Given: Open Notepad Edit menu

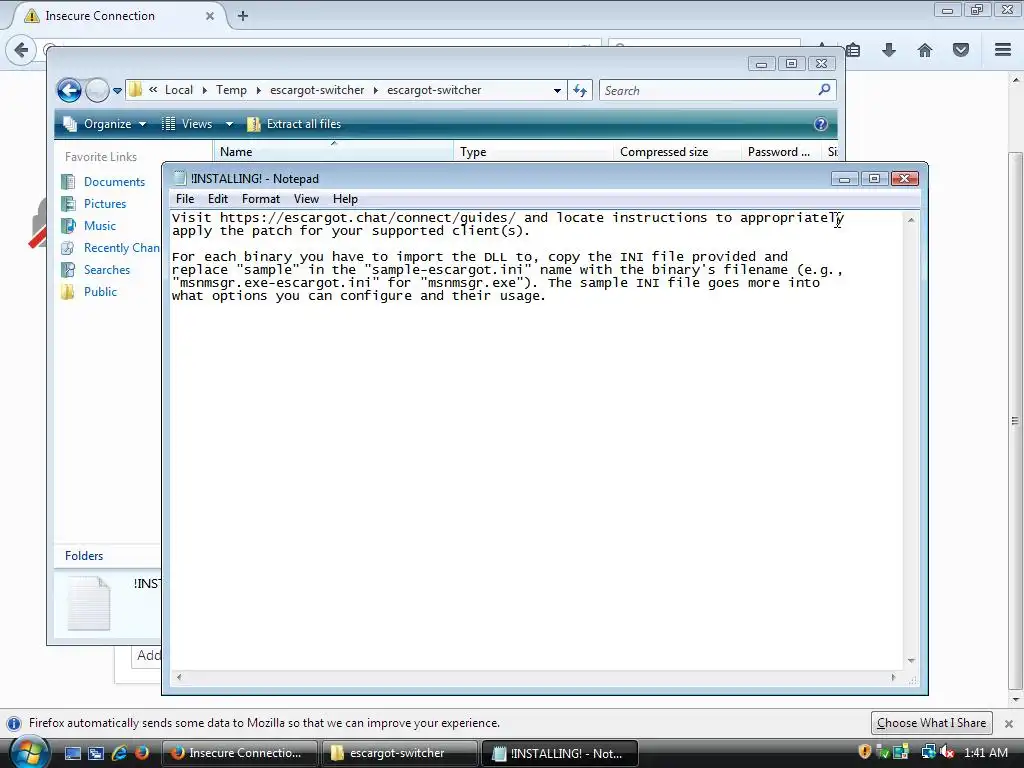Looking at the screenshot, I should 217,199.
